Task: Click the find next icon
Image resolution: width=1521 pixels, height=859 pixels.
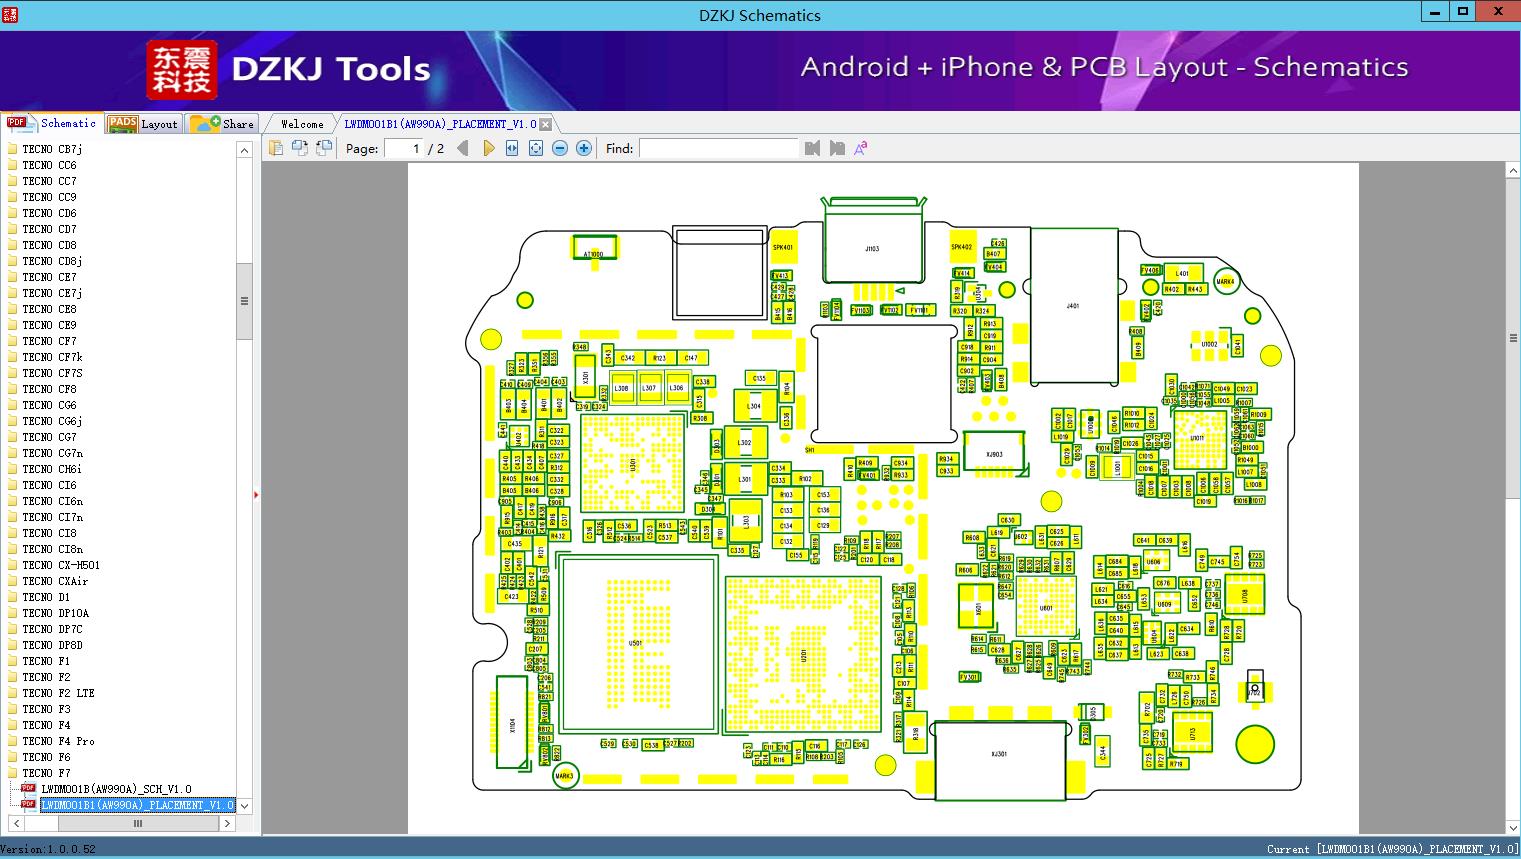Action: tap(837, 148)
